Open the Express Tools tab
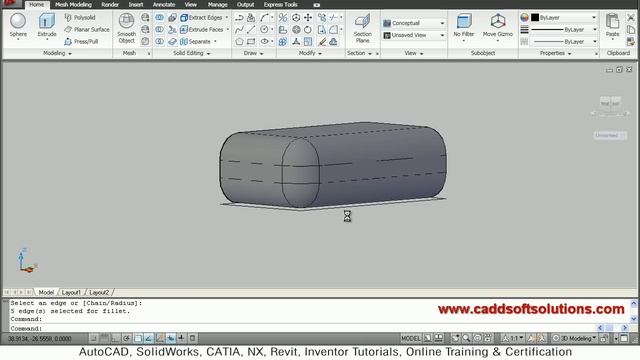Viewport: 640px width, 360px height. tap(280, 4)
